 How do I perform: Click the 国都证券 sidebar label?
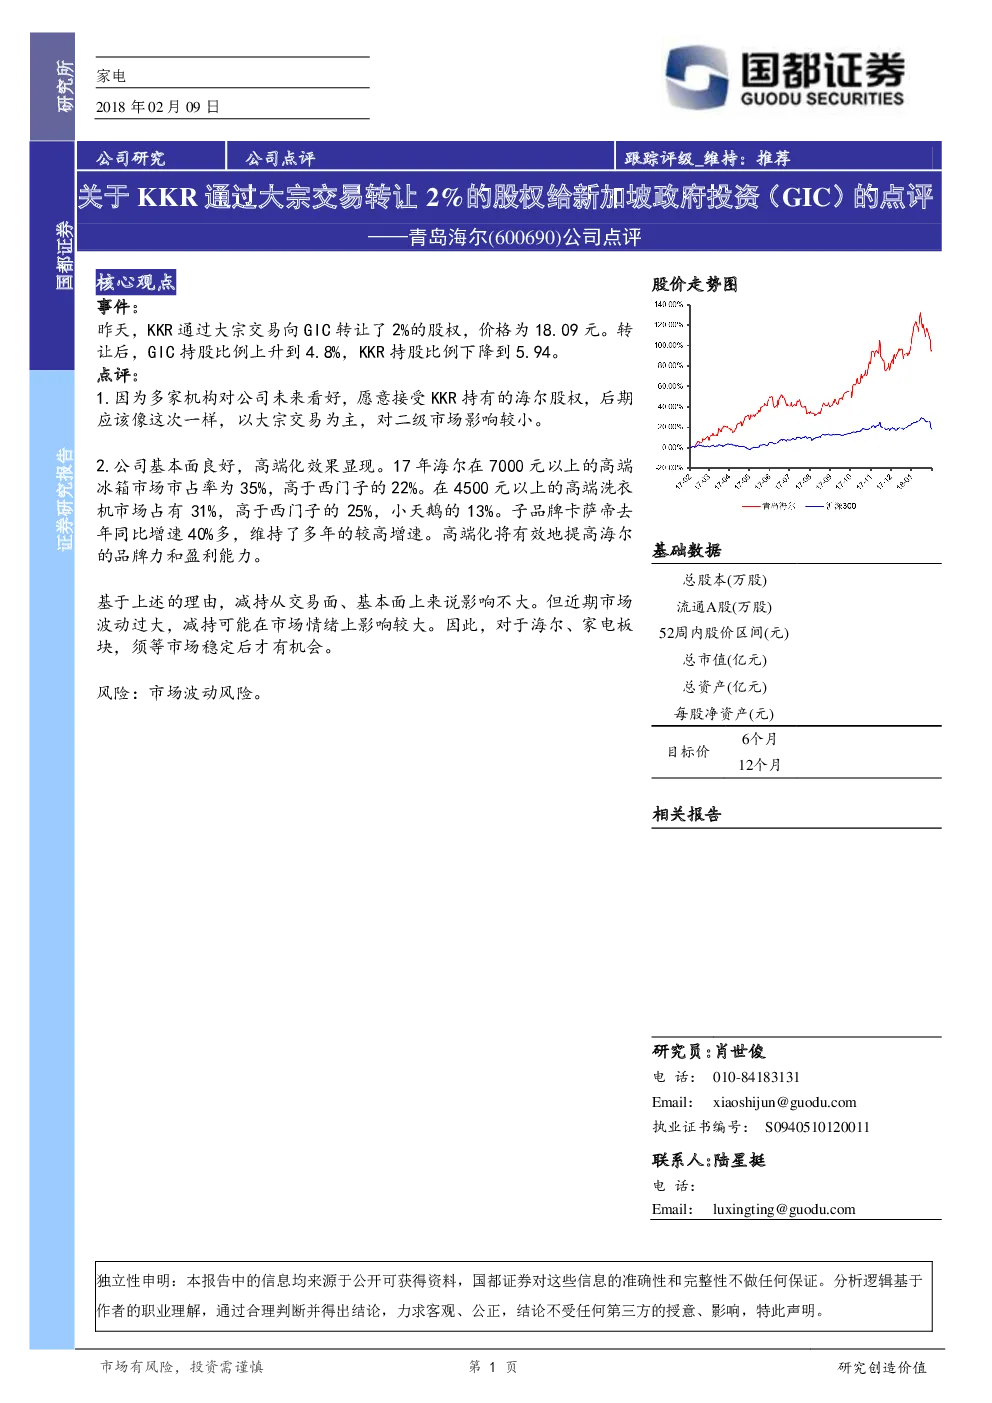[x=64, y=256]
